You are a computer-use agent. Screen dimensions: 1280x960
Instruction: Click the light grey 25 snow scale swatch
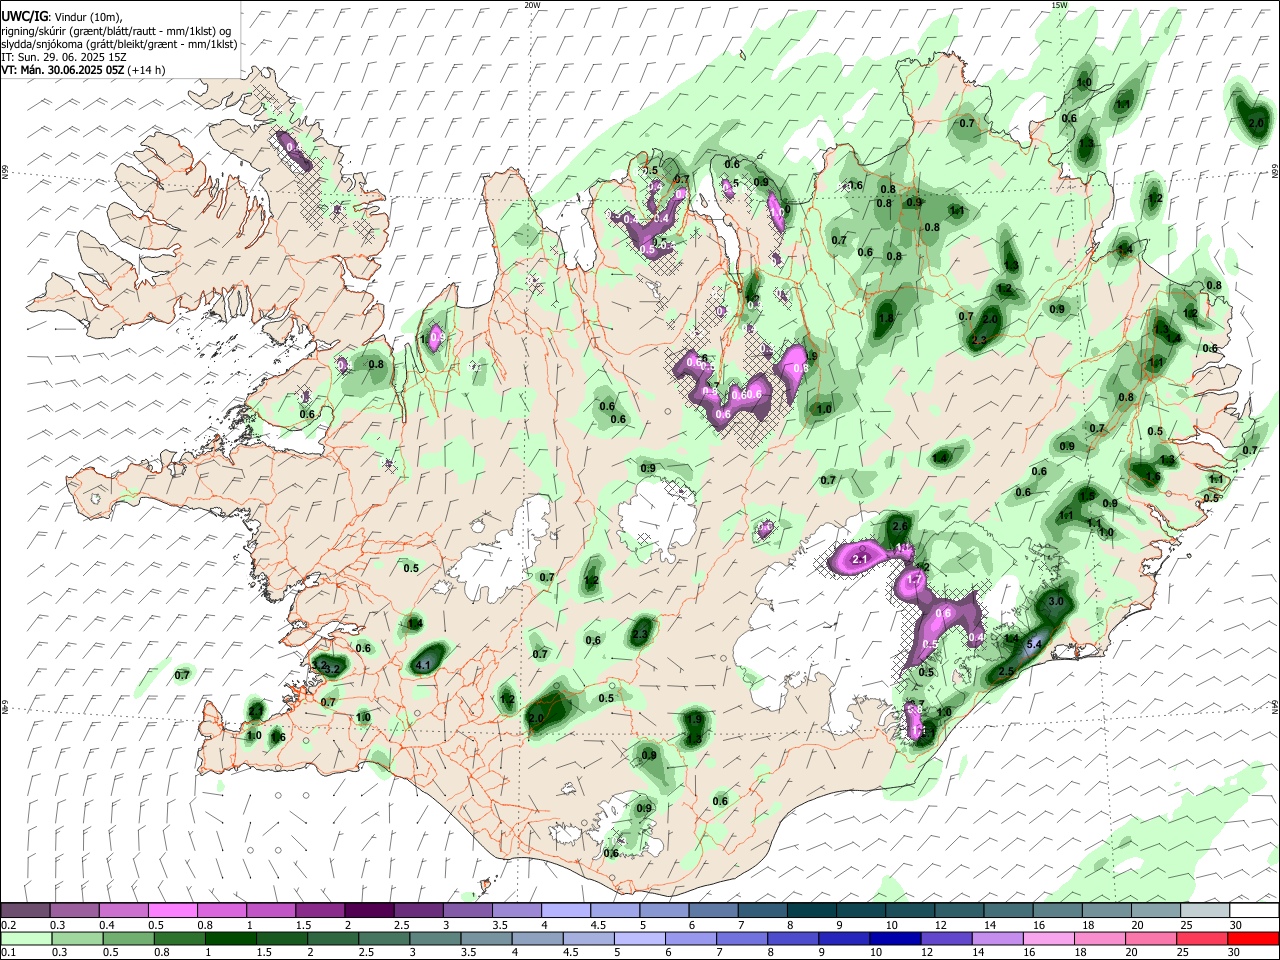[x=1205, y=910]
